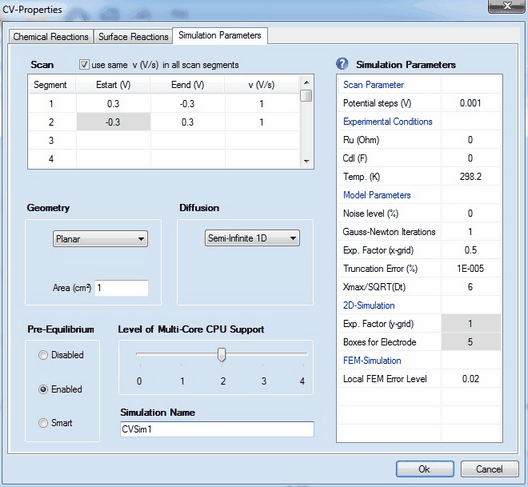Confirm settings with the Ok button
The width and height of the screenshot is (528, 487).
coord(425,469)
